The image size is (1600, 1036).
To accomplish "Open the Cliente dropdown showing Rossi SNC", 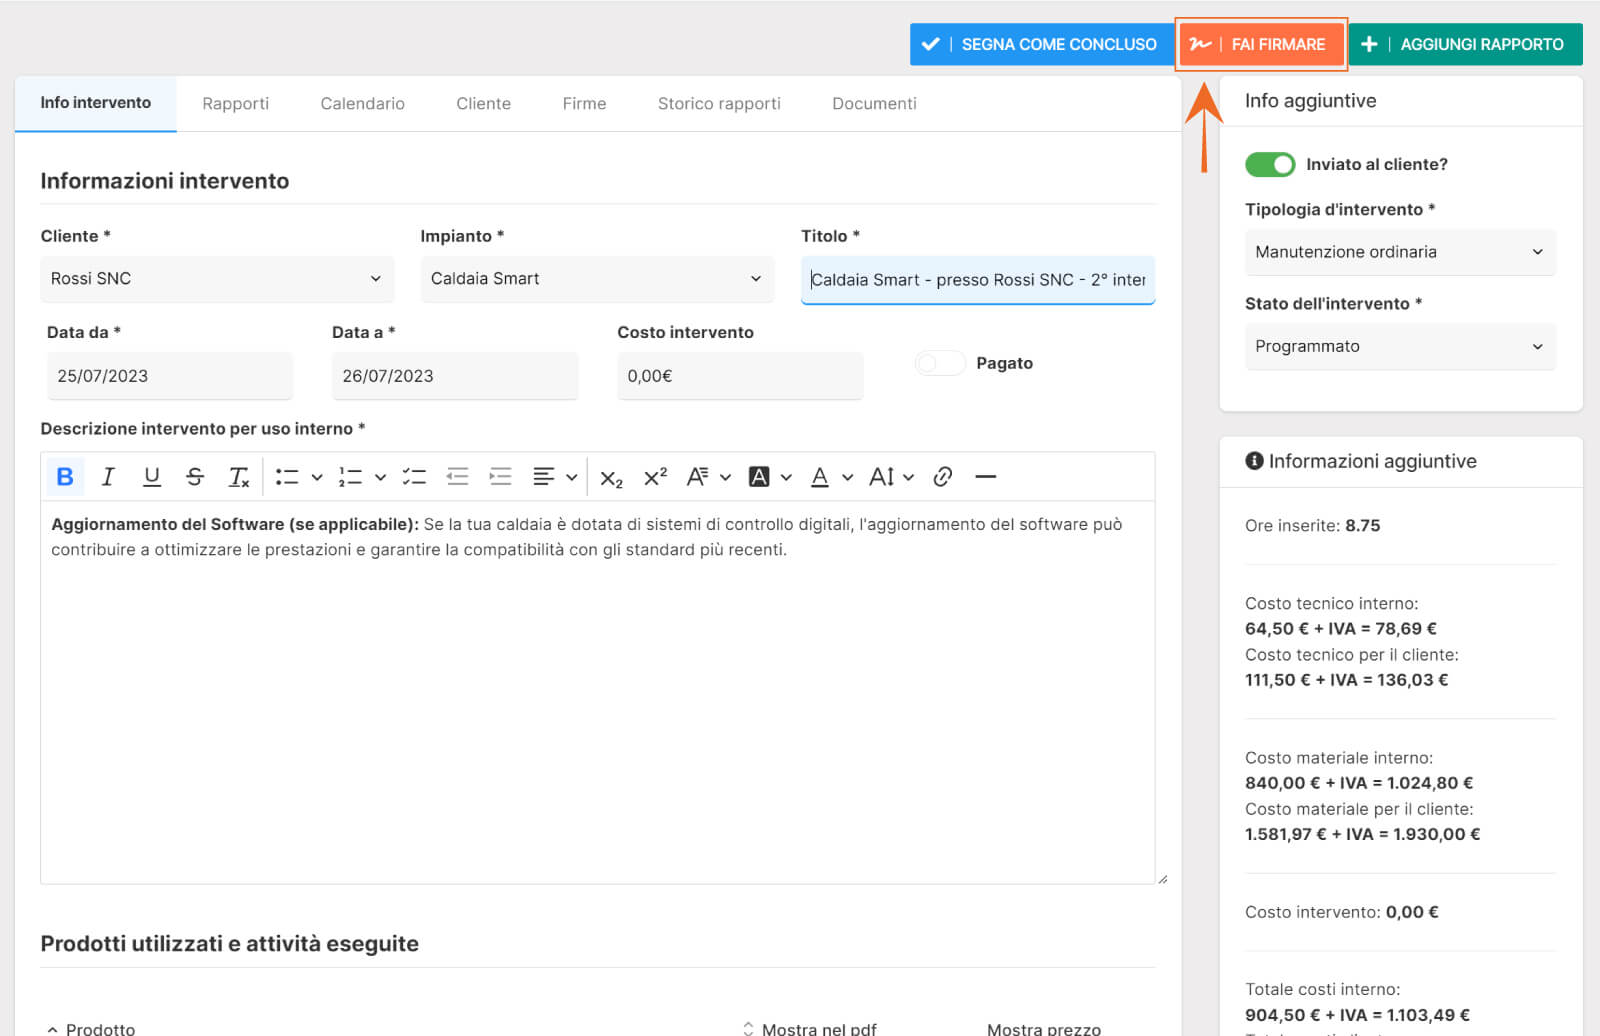I will tap(216, 279).
